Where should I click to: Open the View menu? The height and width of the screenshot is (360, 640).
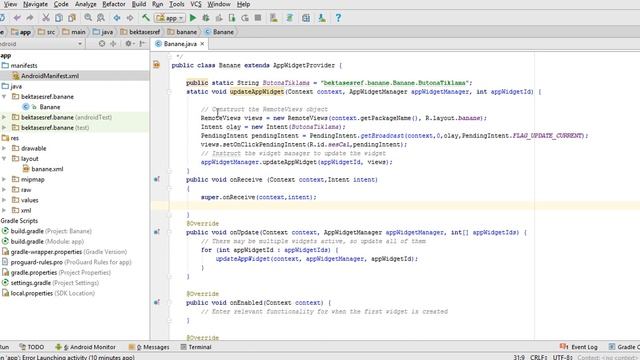point(10,4)
